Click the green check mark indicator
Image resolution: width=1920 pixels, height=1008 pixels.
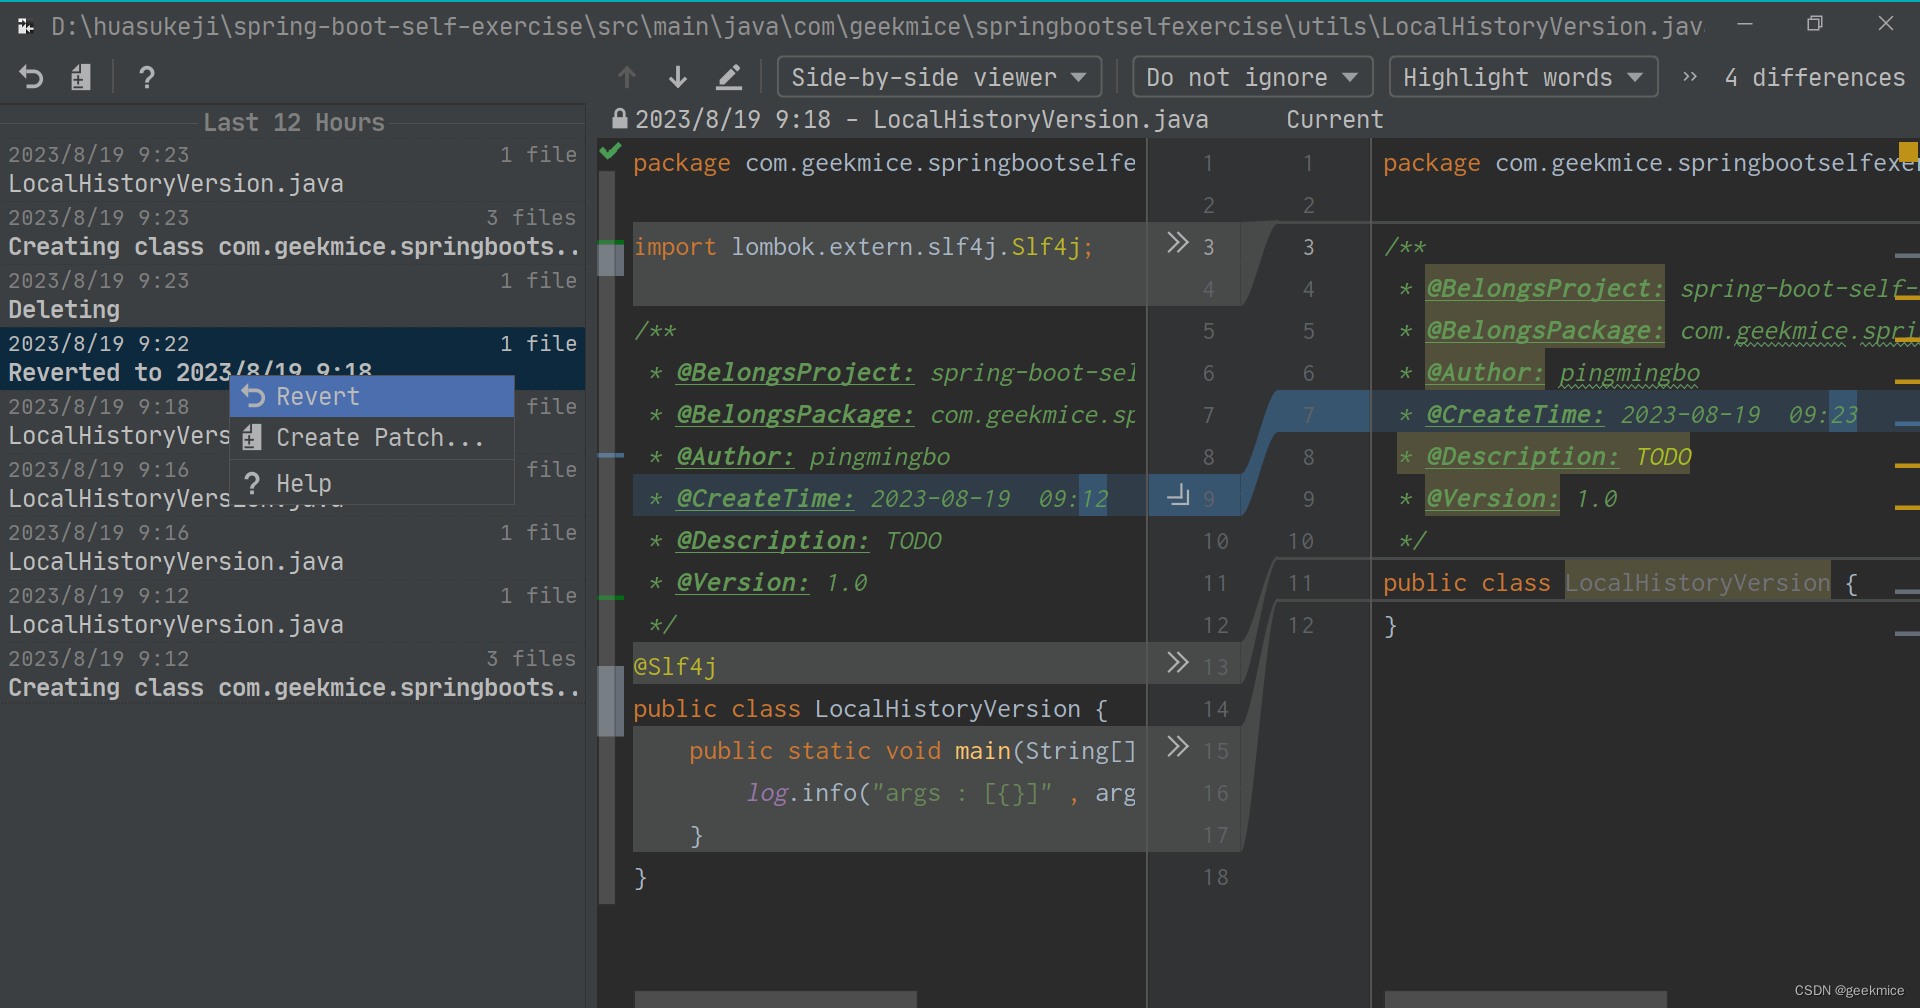pos(610,152)
